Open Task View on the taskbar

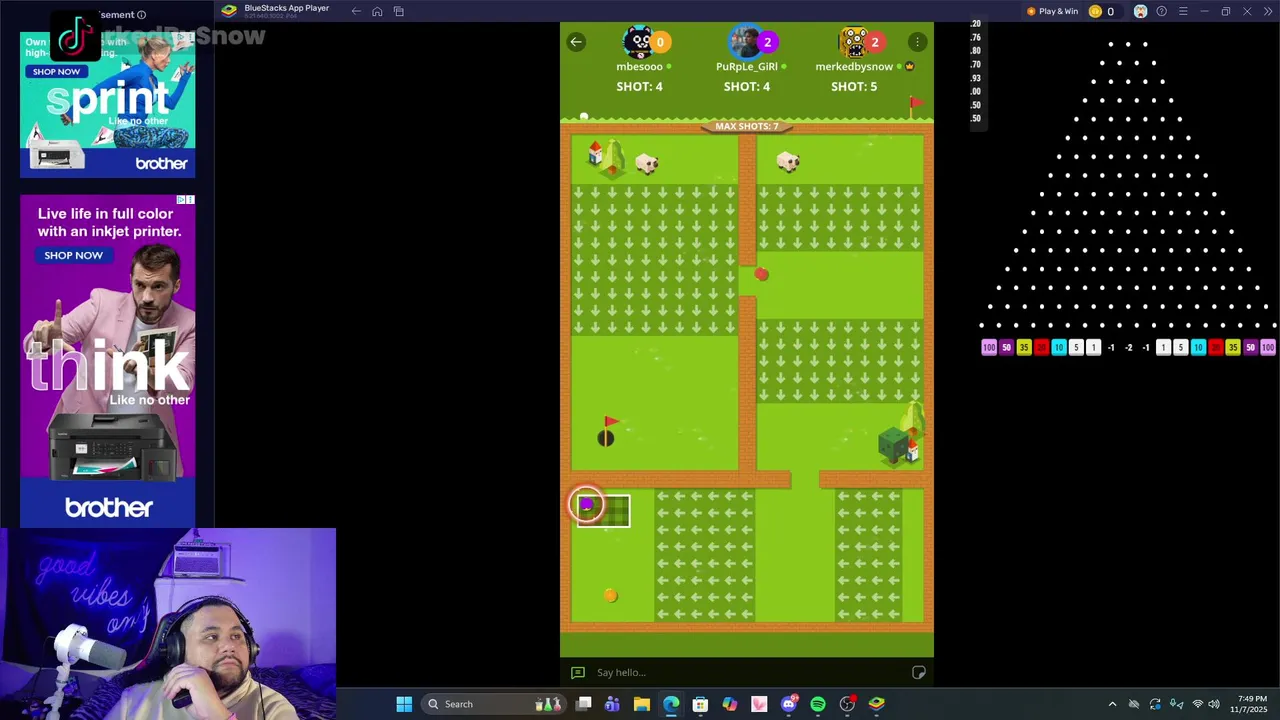pos(583,704)
